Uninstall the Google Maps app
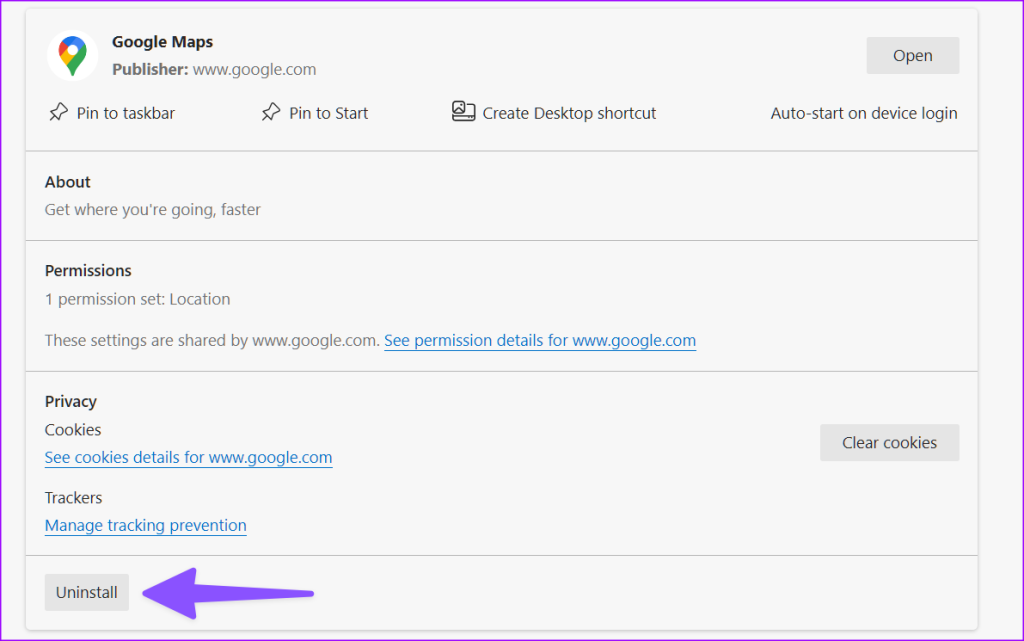The width and height of the screenshot is (1024, 641). [86, 592]
